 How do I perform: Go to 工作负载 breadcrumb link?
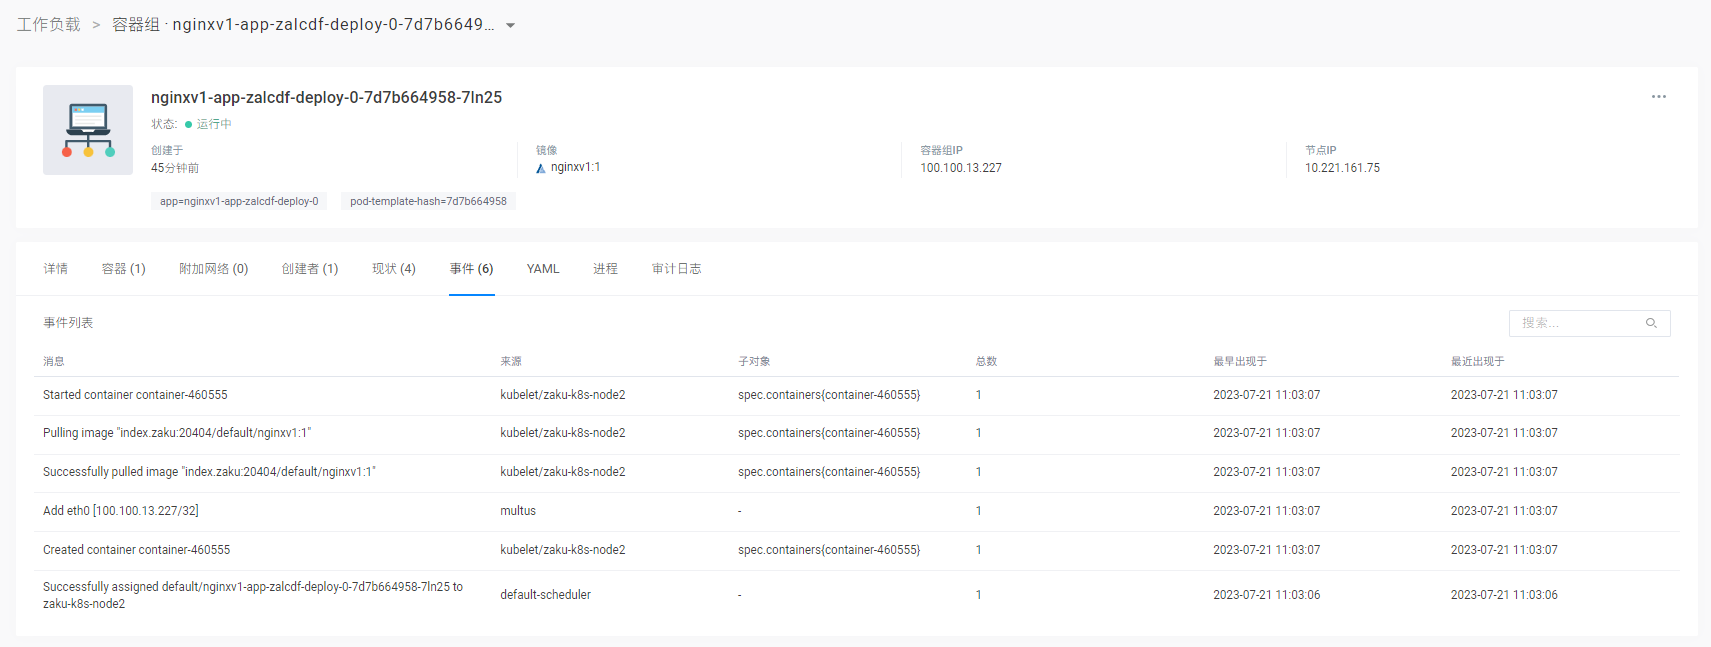click(48, 25)
